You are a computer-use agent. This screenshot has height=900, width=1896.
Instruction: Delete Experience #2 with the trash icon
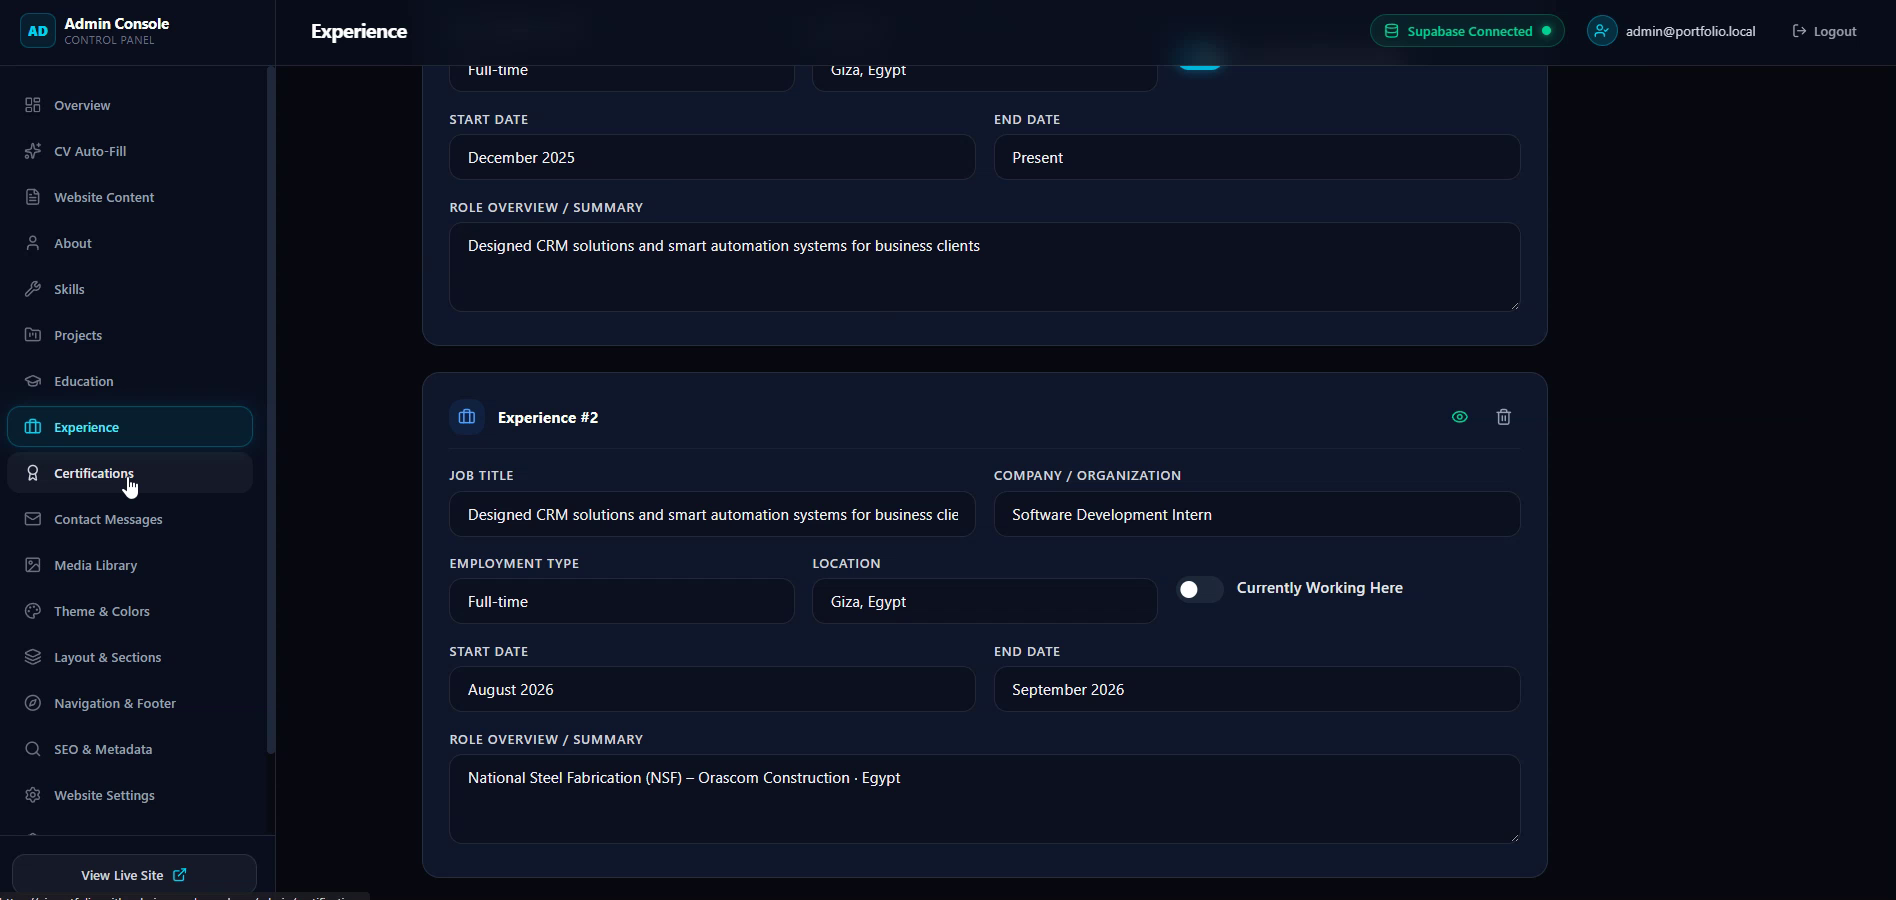coord(1504,417)
